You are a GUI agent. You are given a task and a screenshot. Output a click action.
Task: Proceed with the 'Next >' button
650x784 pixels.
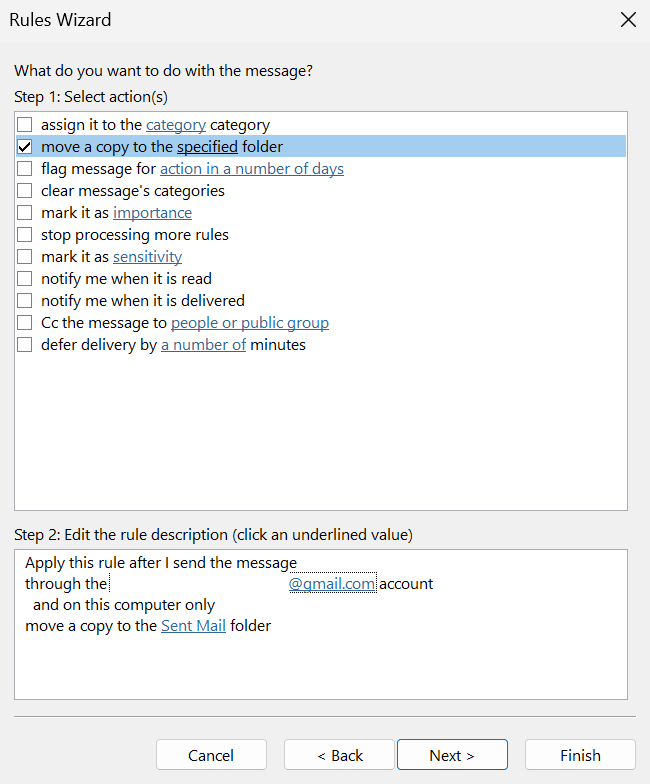[452, 755]
